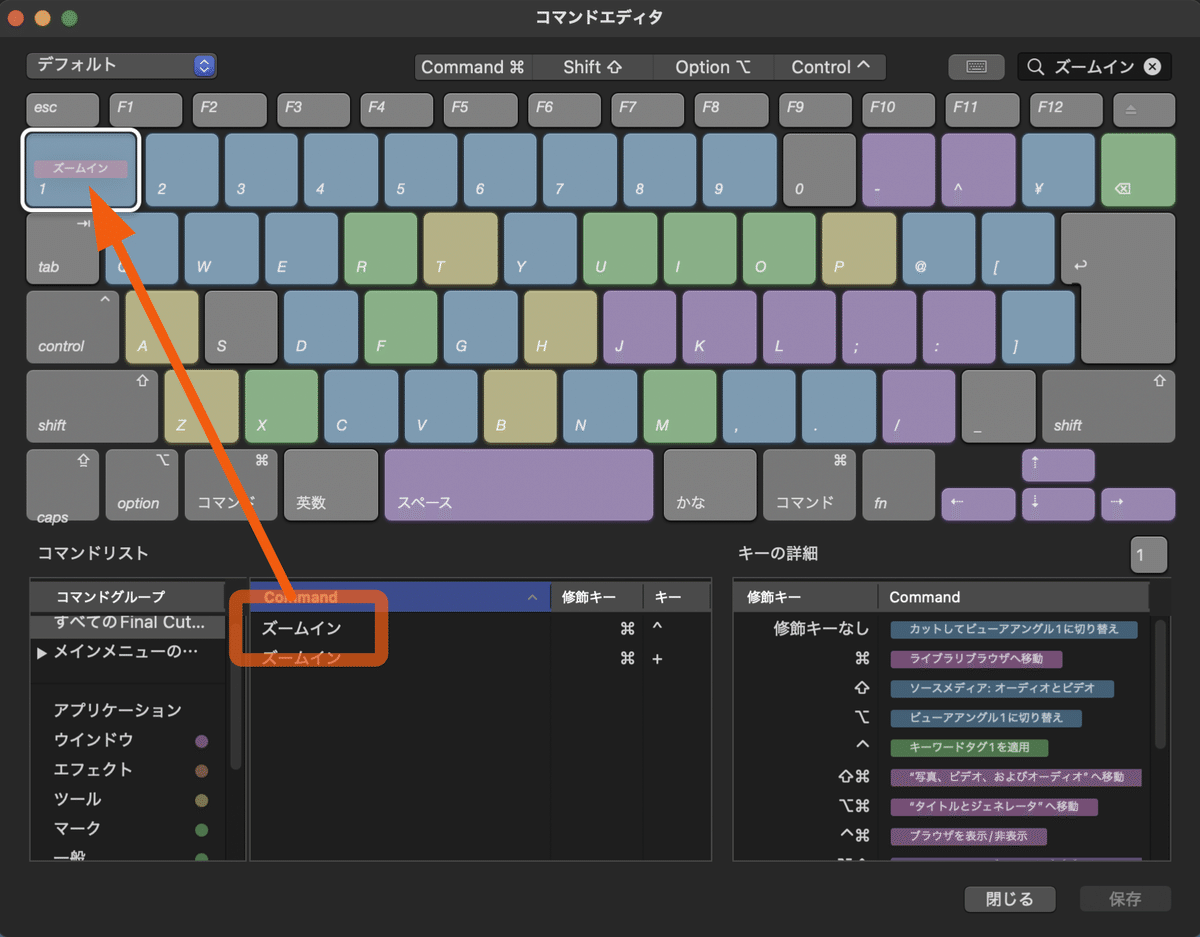Image resolution: width=1200 pixels, height=937 pixels.
Task: Select the 1 key labeled ズームイン
Action: click(x=80, y=170)
